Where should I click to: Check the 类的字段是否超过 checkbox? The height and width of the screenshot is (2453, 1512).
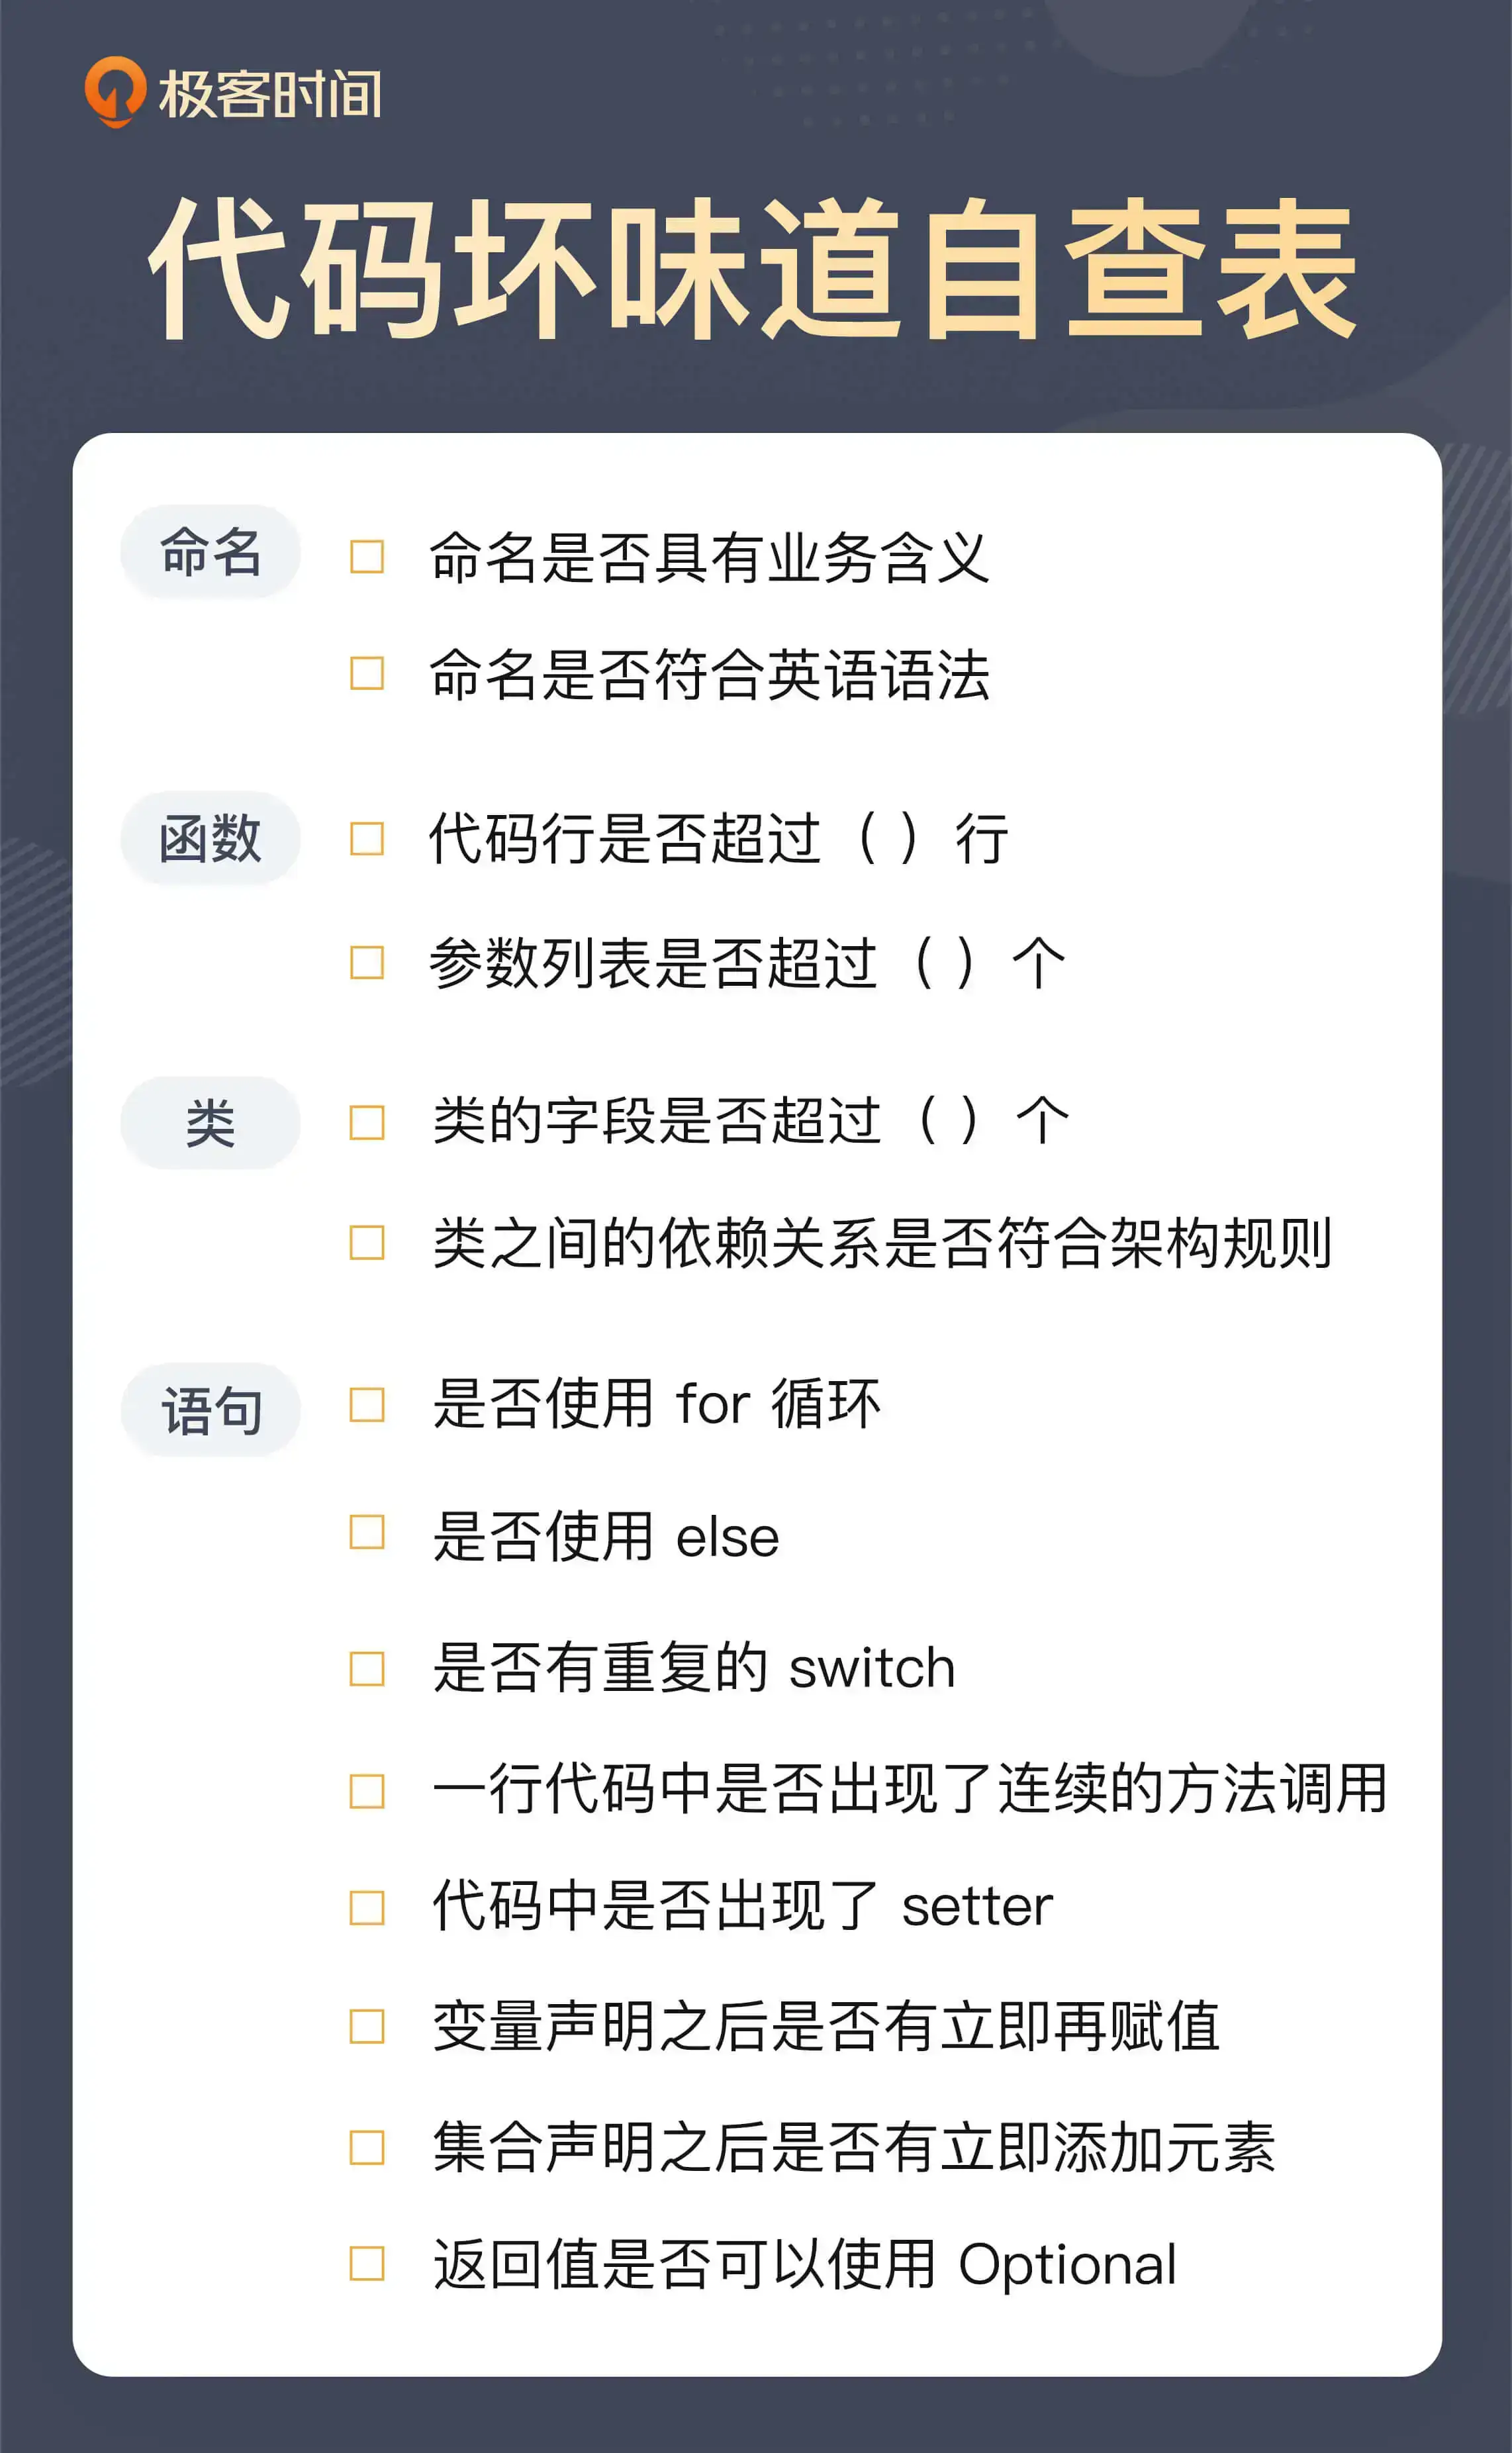pos(367,1123)
